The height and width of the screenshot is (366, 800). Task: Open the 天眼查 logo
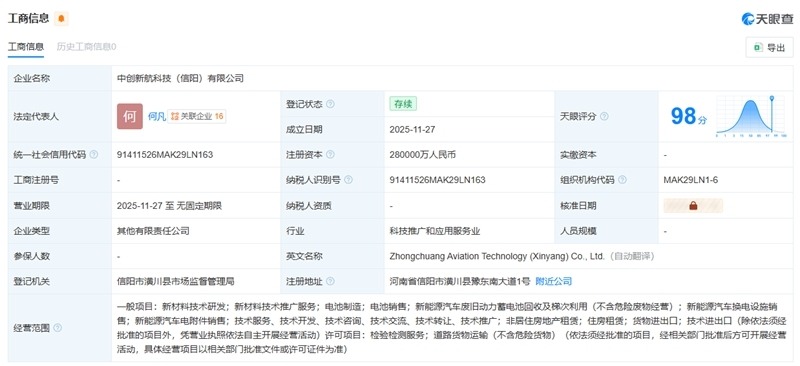767,19
